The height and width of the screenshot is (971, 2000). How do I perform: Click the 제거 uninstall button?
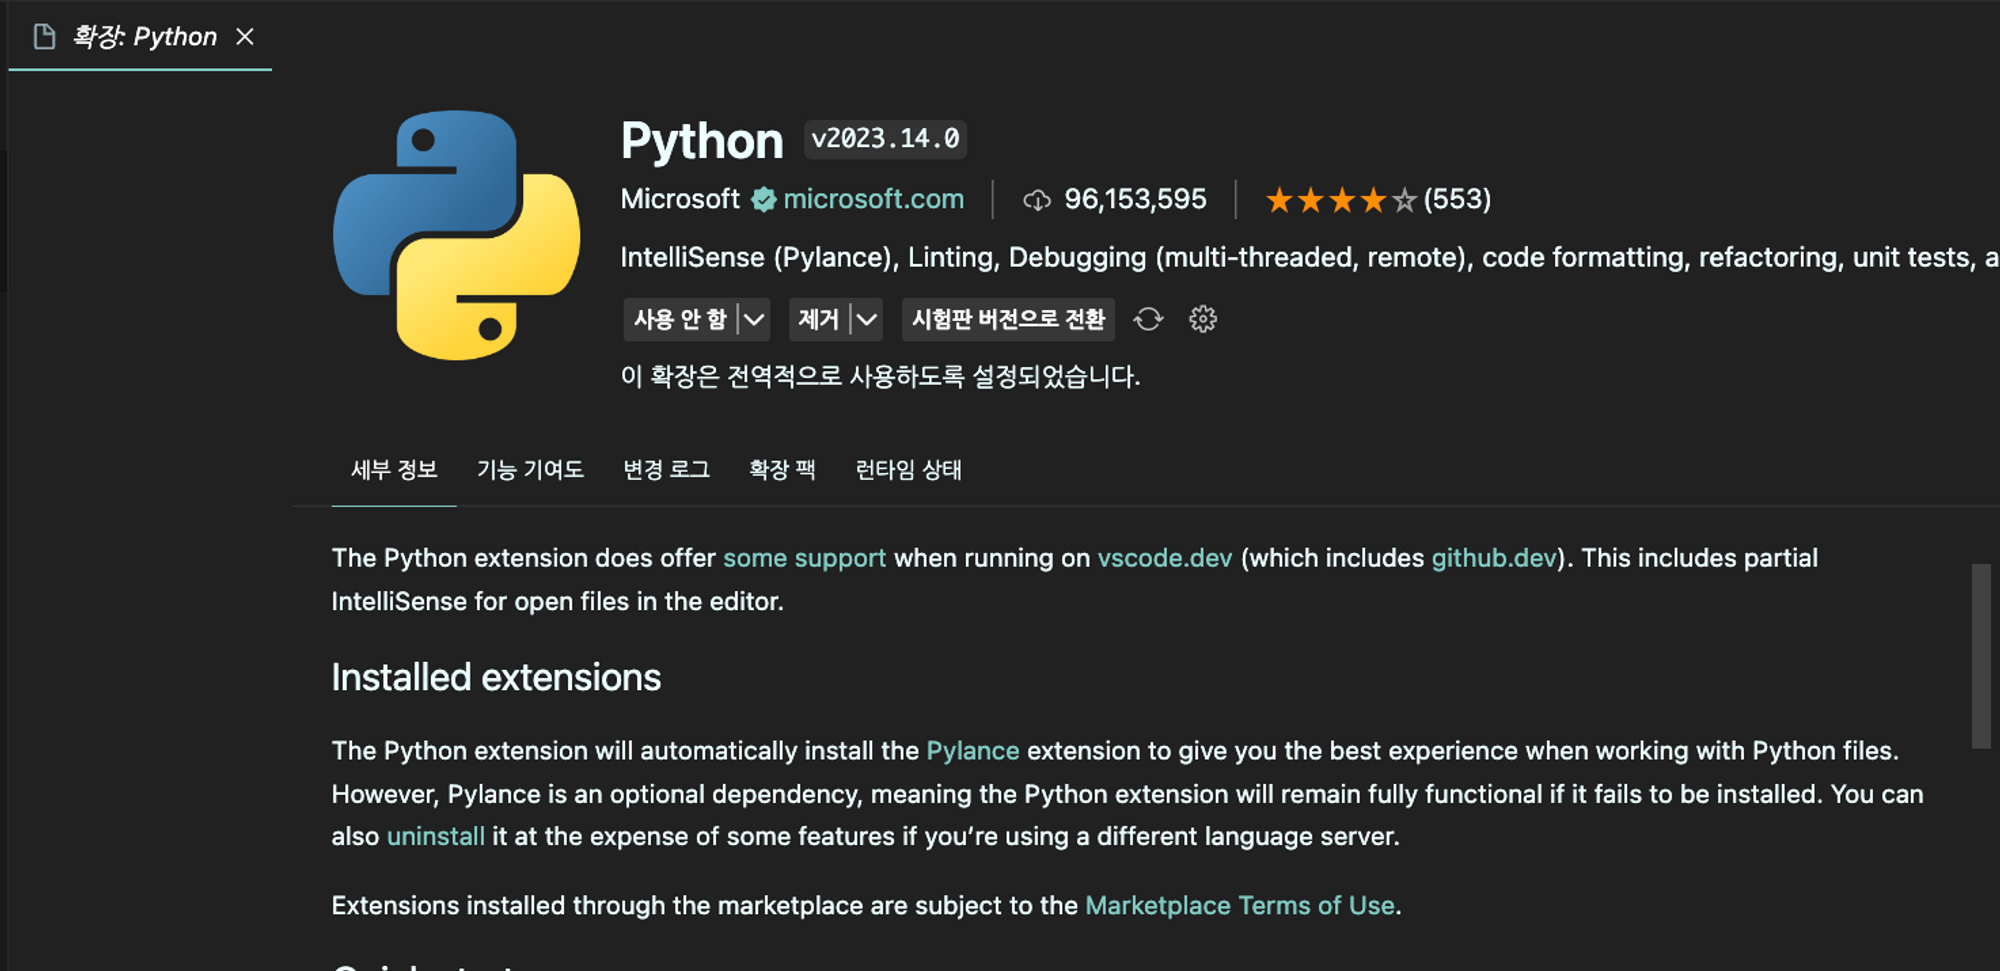click(x=818, y=320)
